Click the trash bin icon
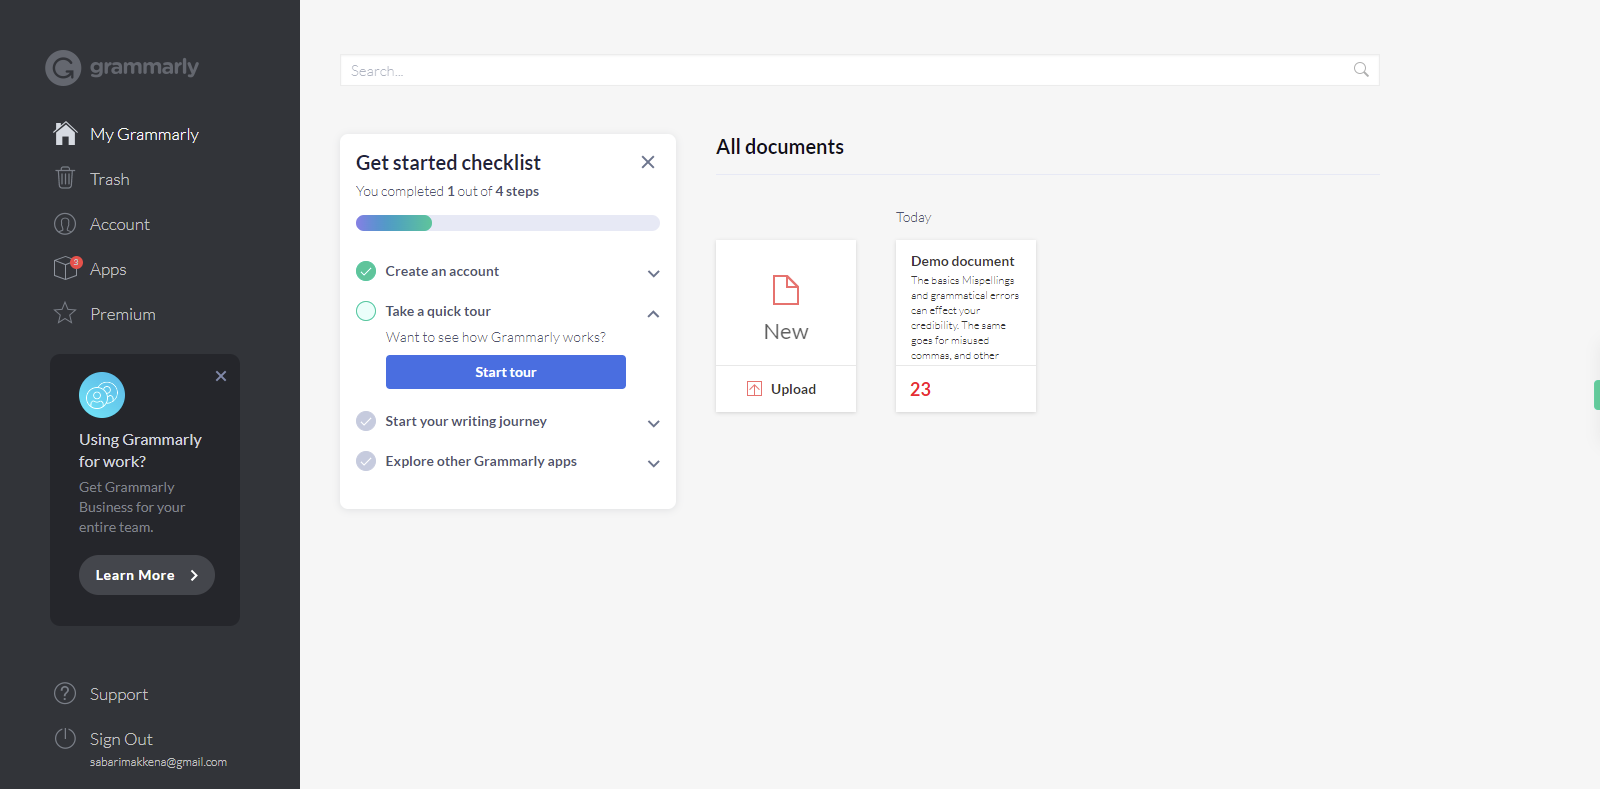The height and width of the screenshot is (789, 1600). 65,178
